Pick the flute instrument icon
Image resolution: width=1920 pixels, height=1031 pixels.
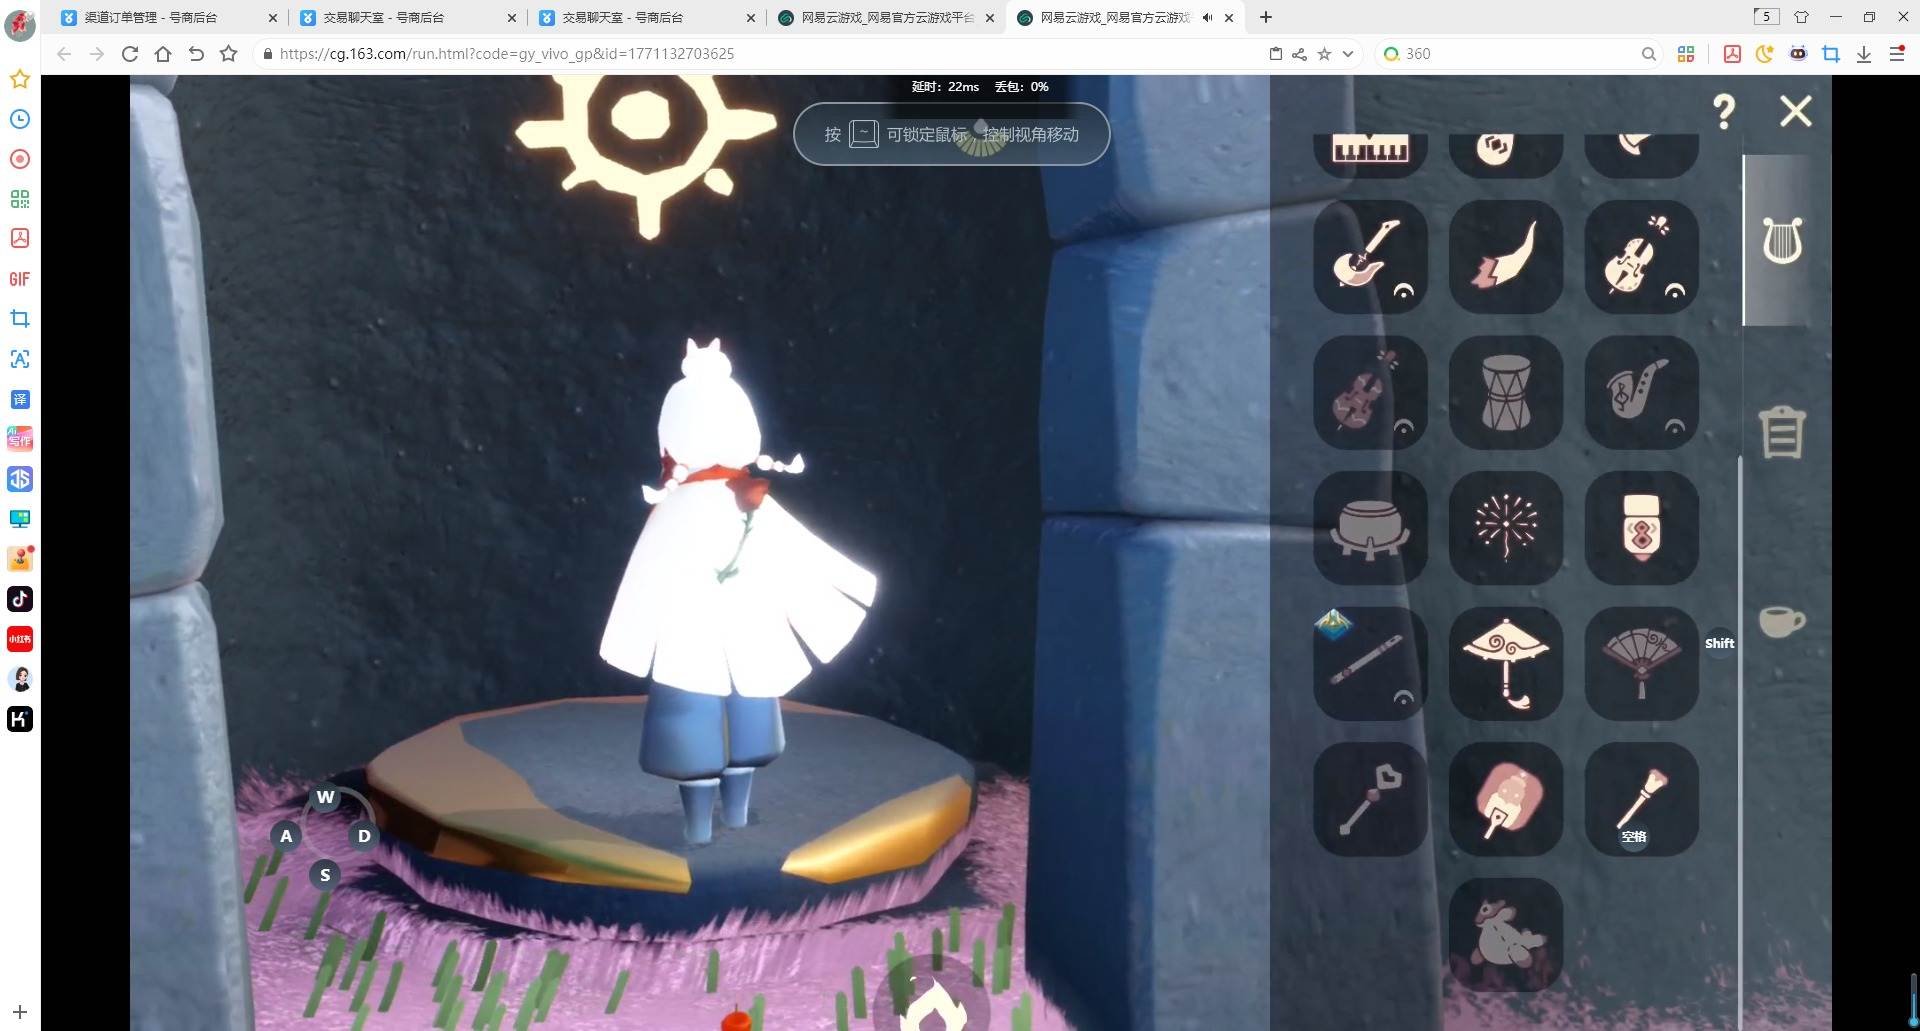pos(1369,663)
